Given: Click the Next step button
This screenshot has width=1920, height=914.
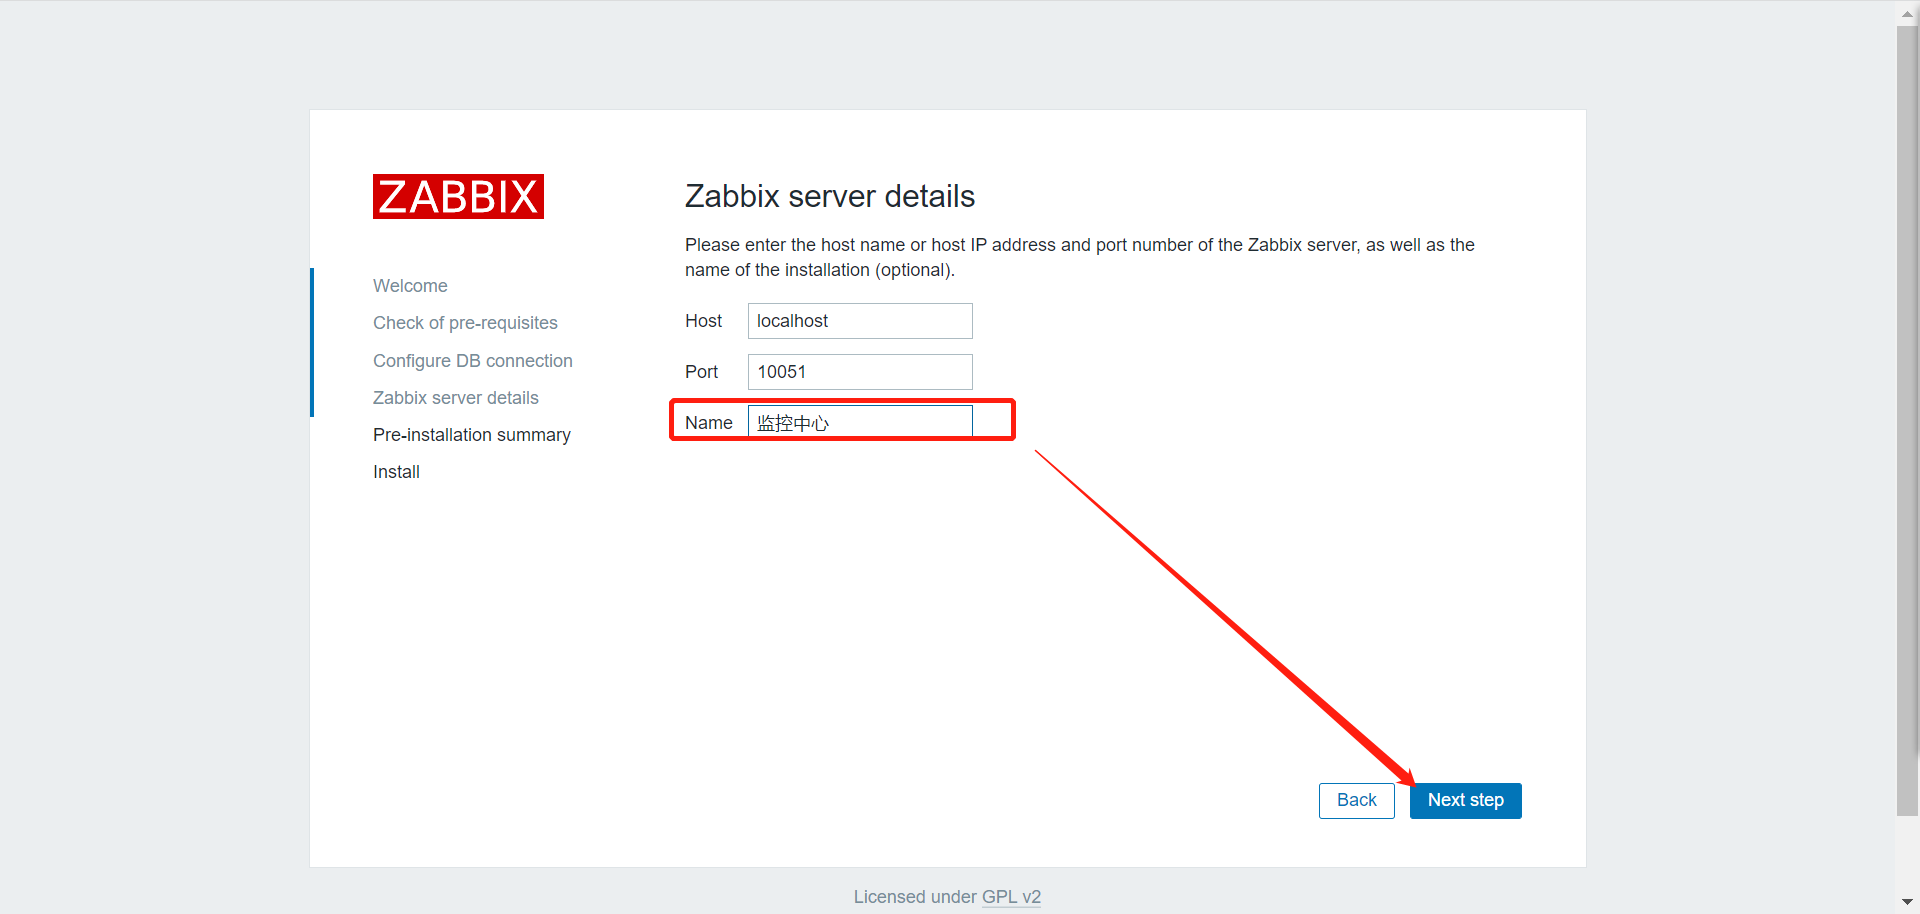Looking at the screenshot, I should click(1465, 800).
